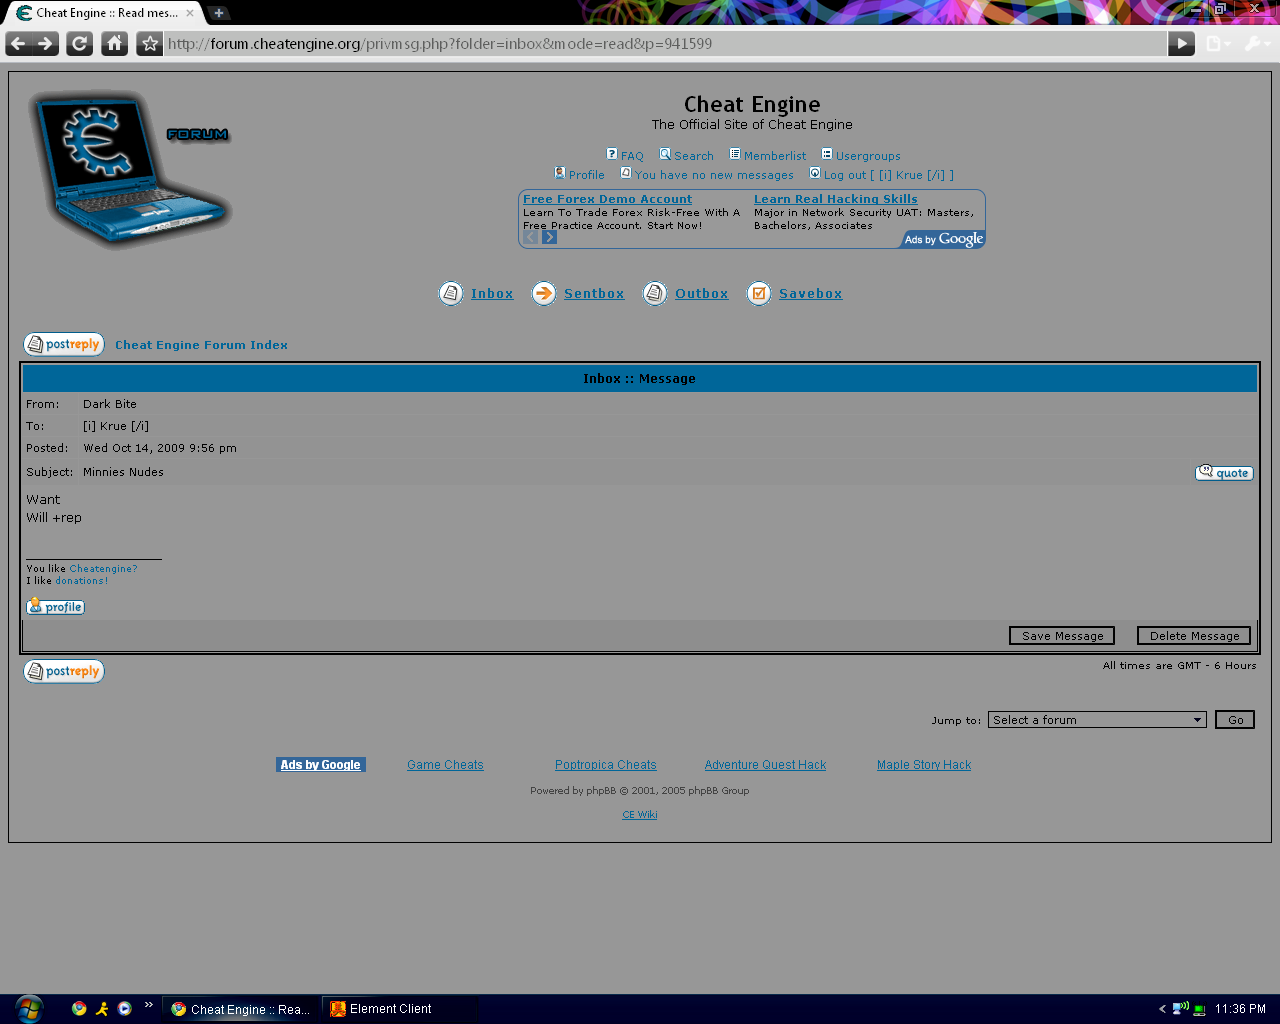Reload the page with the refresh button
1280x1024 pixels.
[80, 44]
